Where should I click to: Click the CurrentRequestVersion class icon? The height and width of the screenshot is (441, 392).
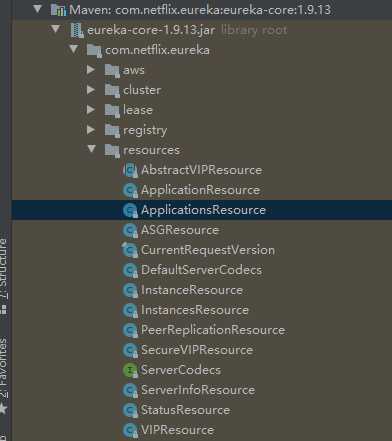(x=130, y=250)
